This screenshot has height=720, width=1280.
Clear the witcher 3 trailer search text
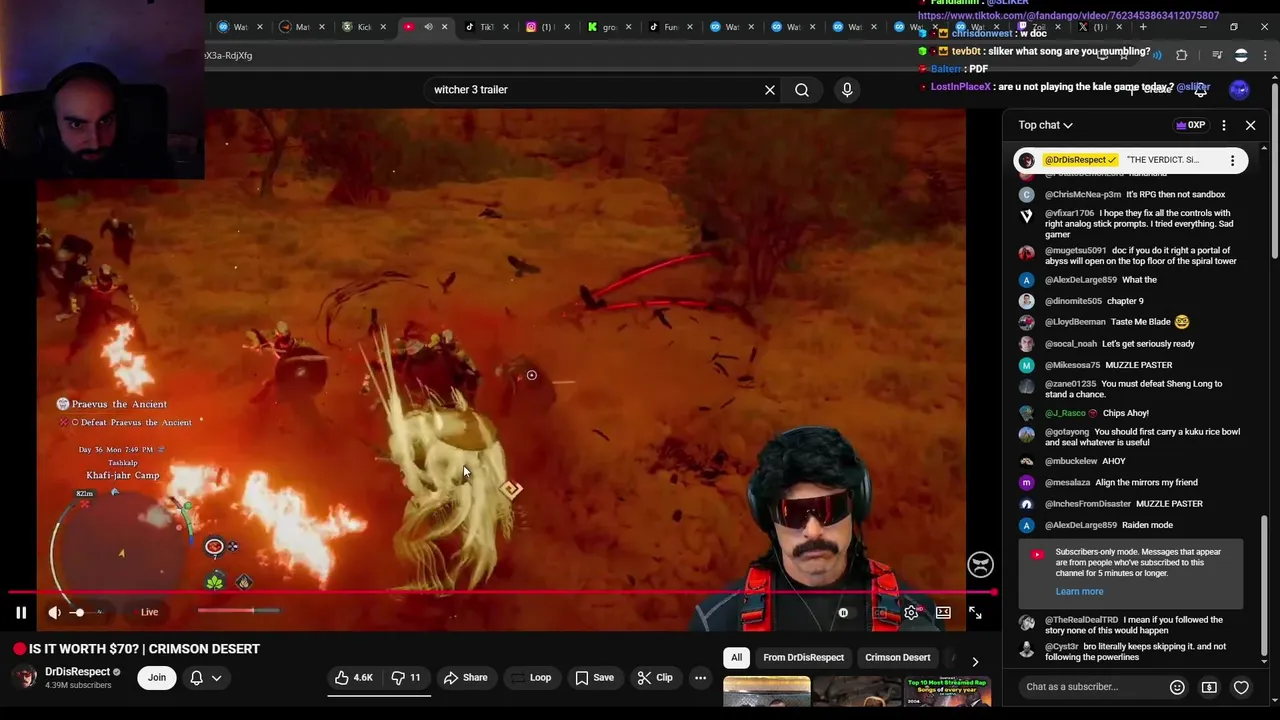[770, 90]
